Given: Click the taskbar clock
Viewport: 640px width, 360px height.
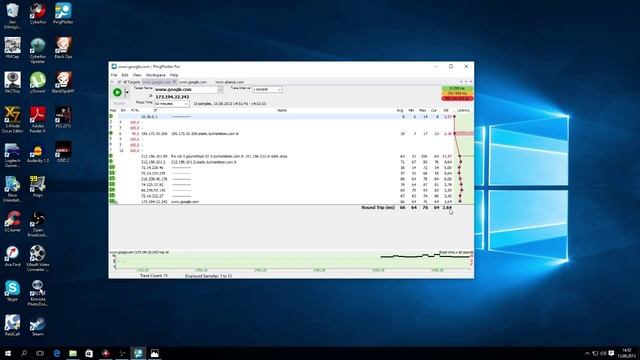Looking at the screenshot, I should [627, 353].
